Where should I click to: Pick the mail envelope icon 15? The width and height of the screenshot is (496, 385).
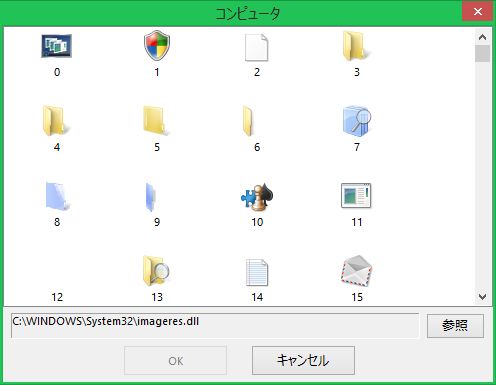tap(356, 271)
